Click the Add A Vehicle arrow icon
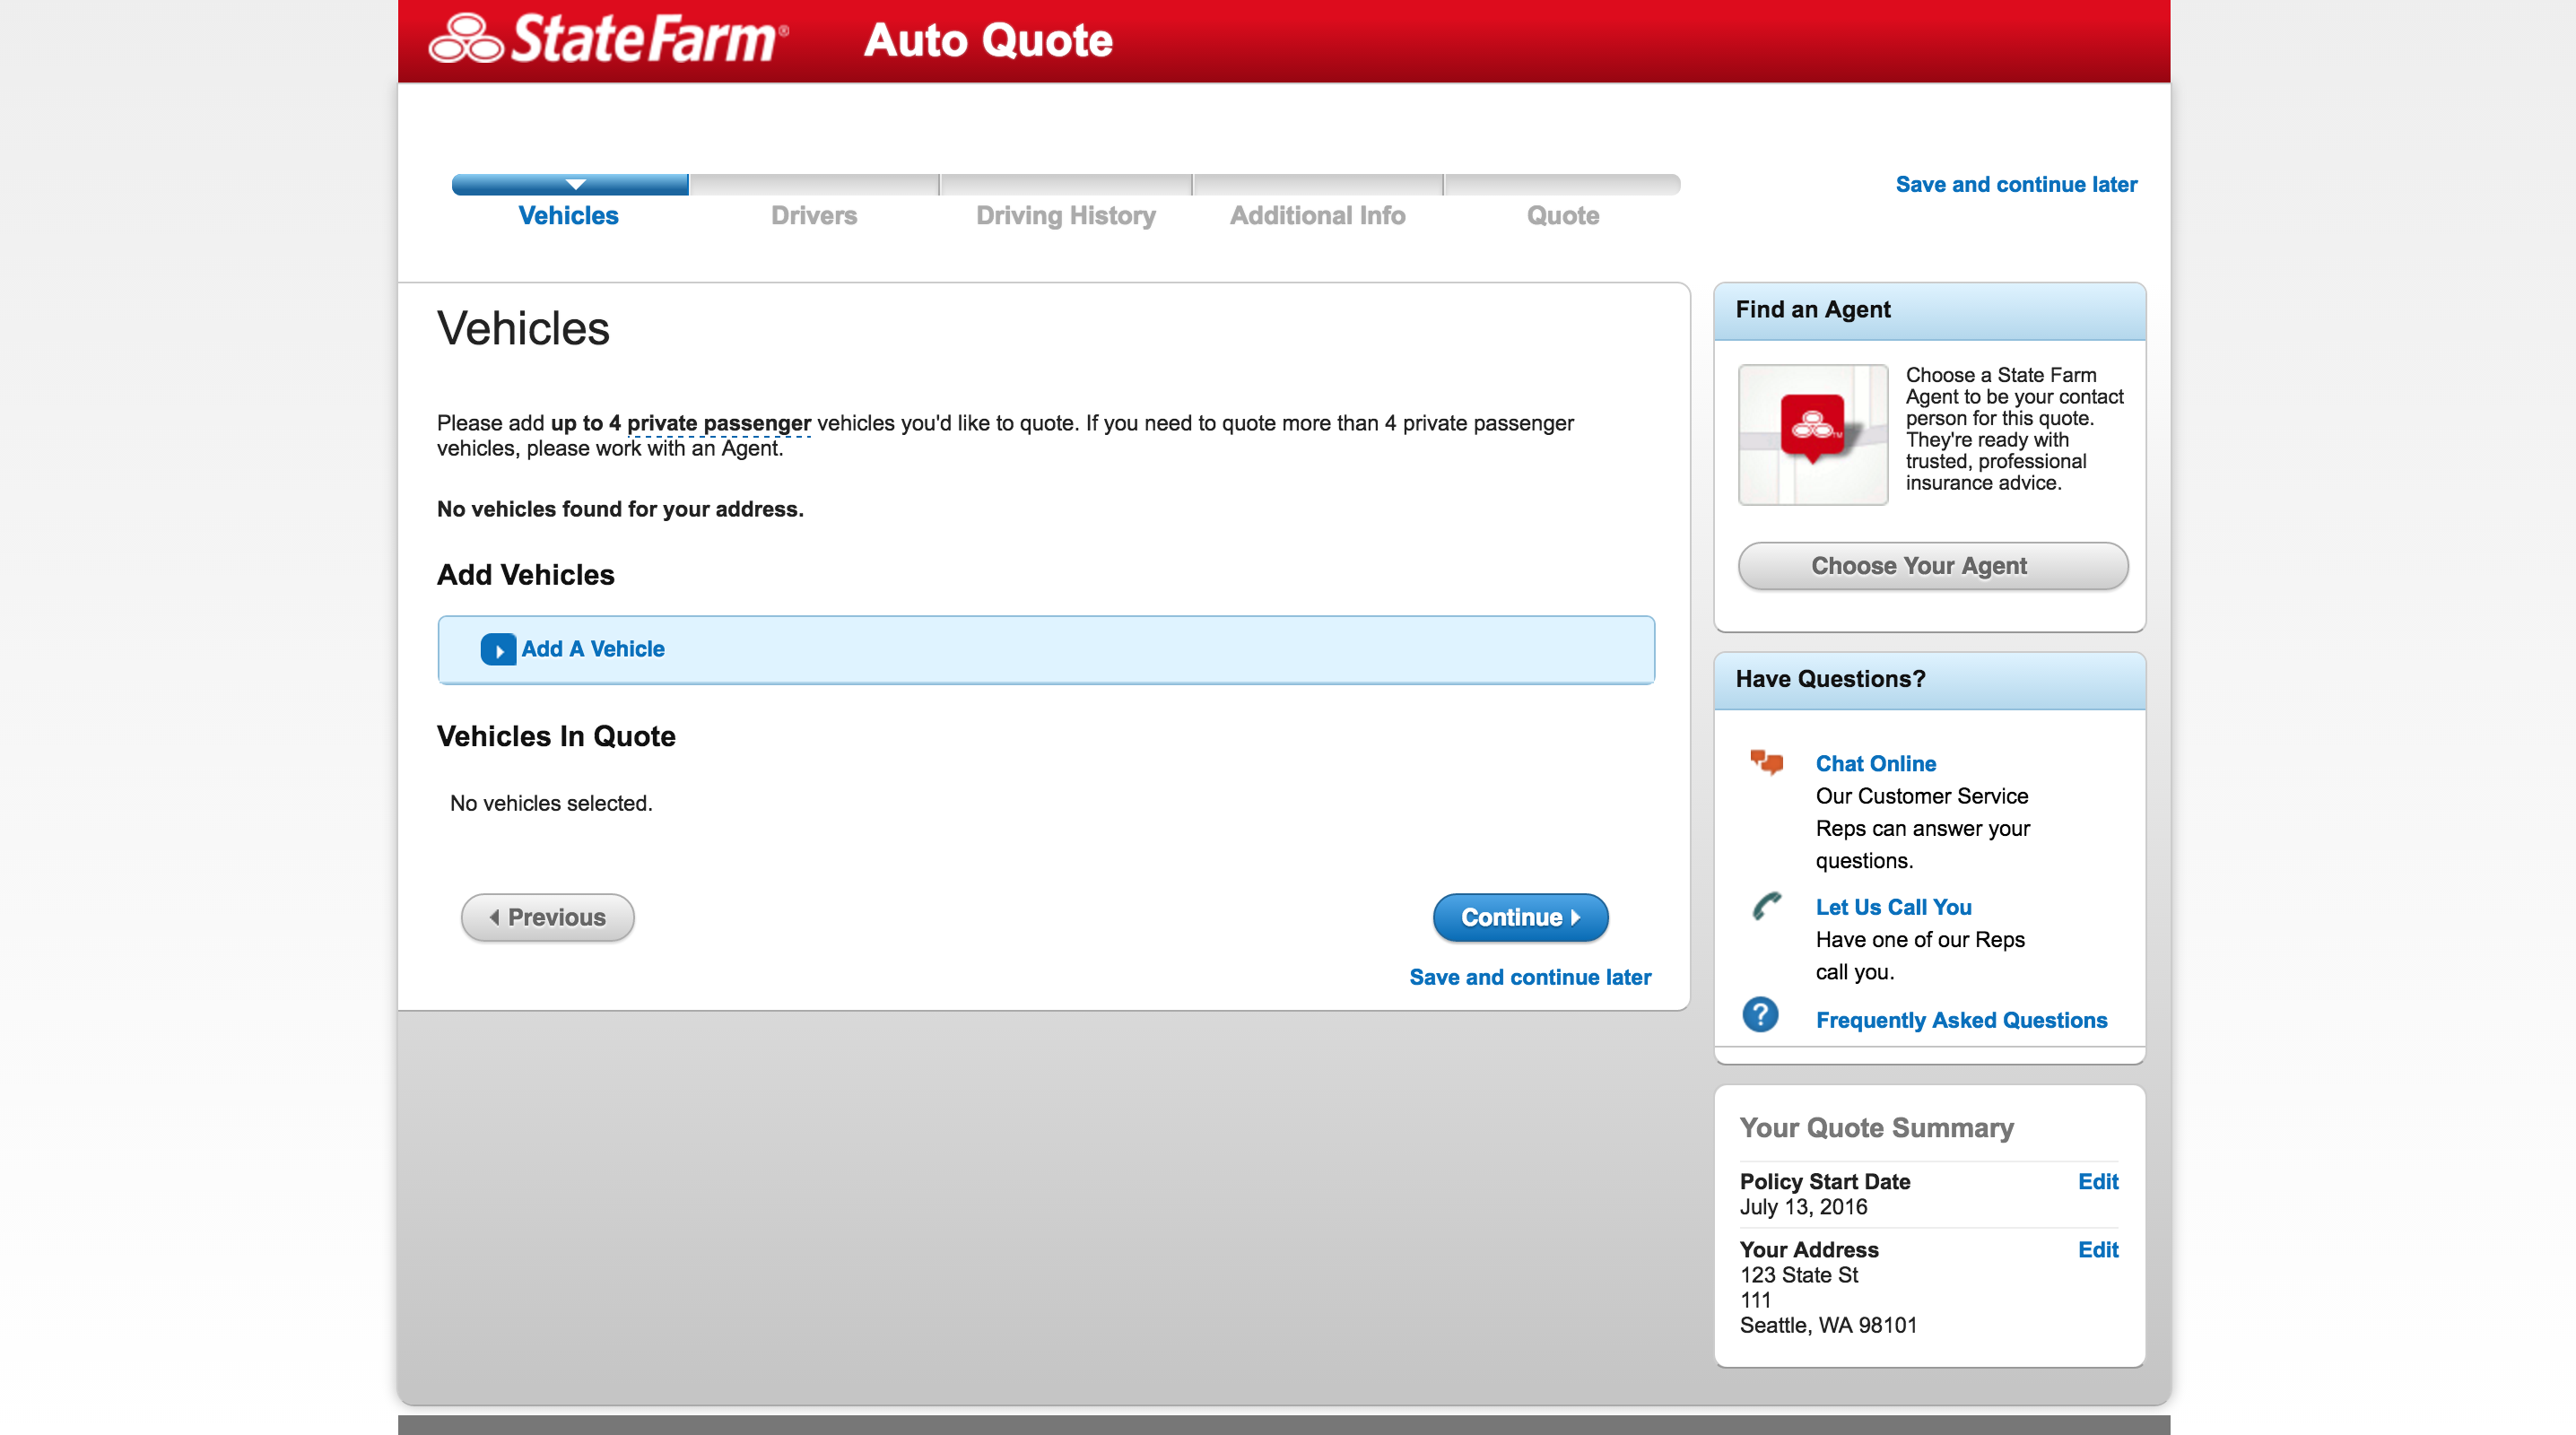This screenshot has height=1435, width=2576. pyautogui.click(x=498, y=650)
